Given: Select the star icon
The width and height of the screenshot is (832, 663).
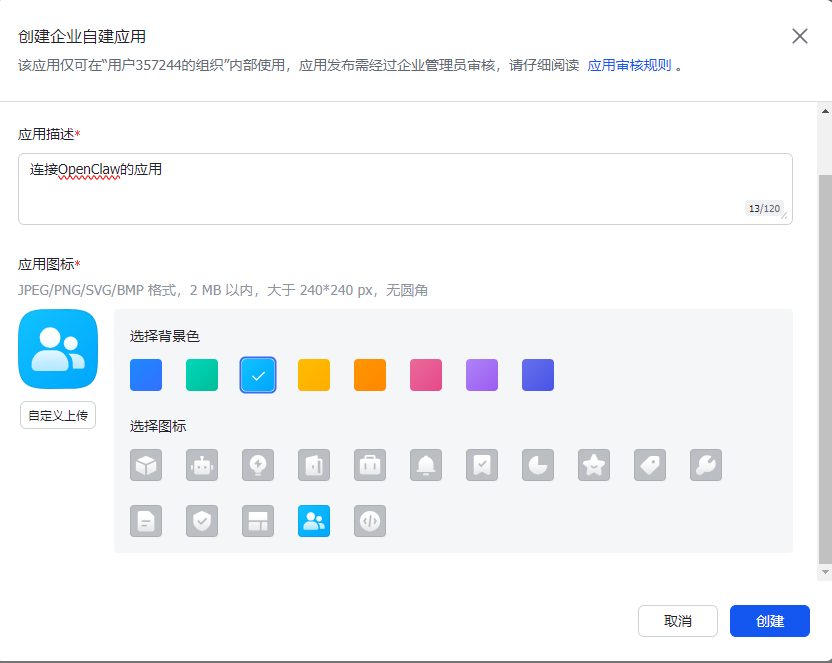Looking at the screenshot, I should pos(594,465).
